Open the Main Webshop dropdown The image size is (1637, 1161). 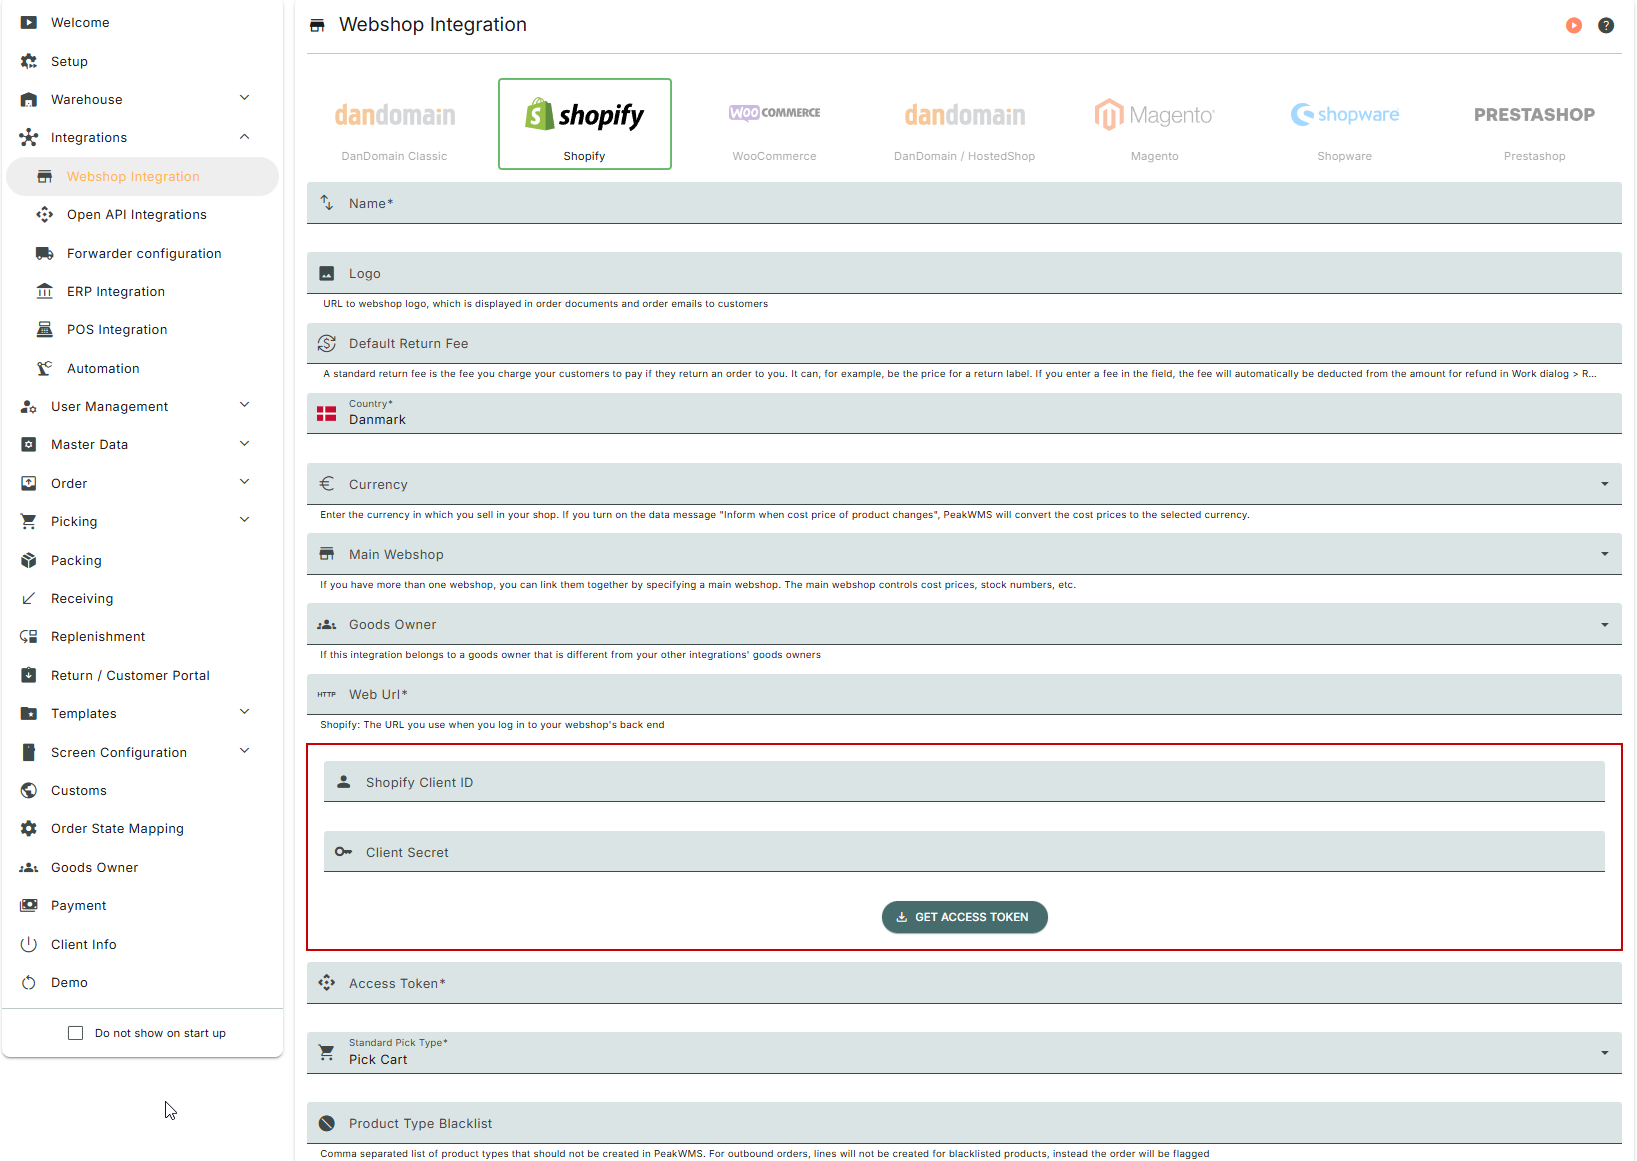click(x=964, y=554)
